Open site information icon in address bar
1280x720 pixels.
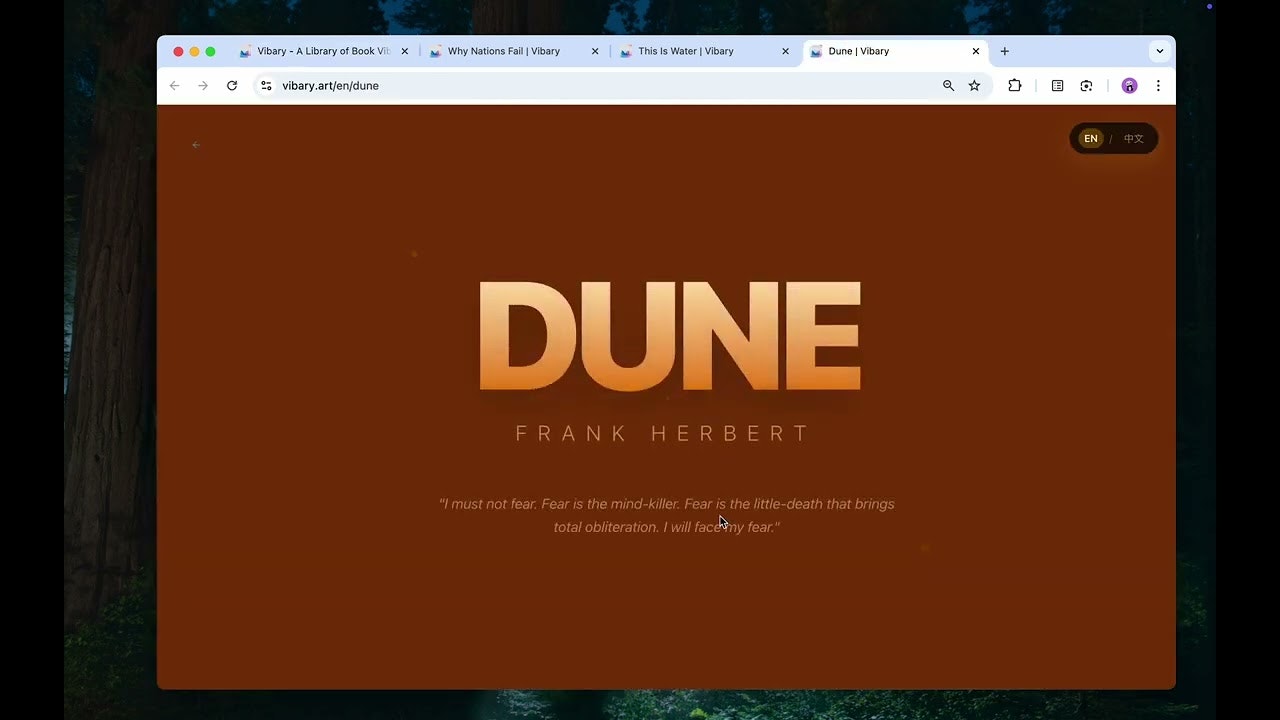(x=266, y=86)
